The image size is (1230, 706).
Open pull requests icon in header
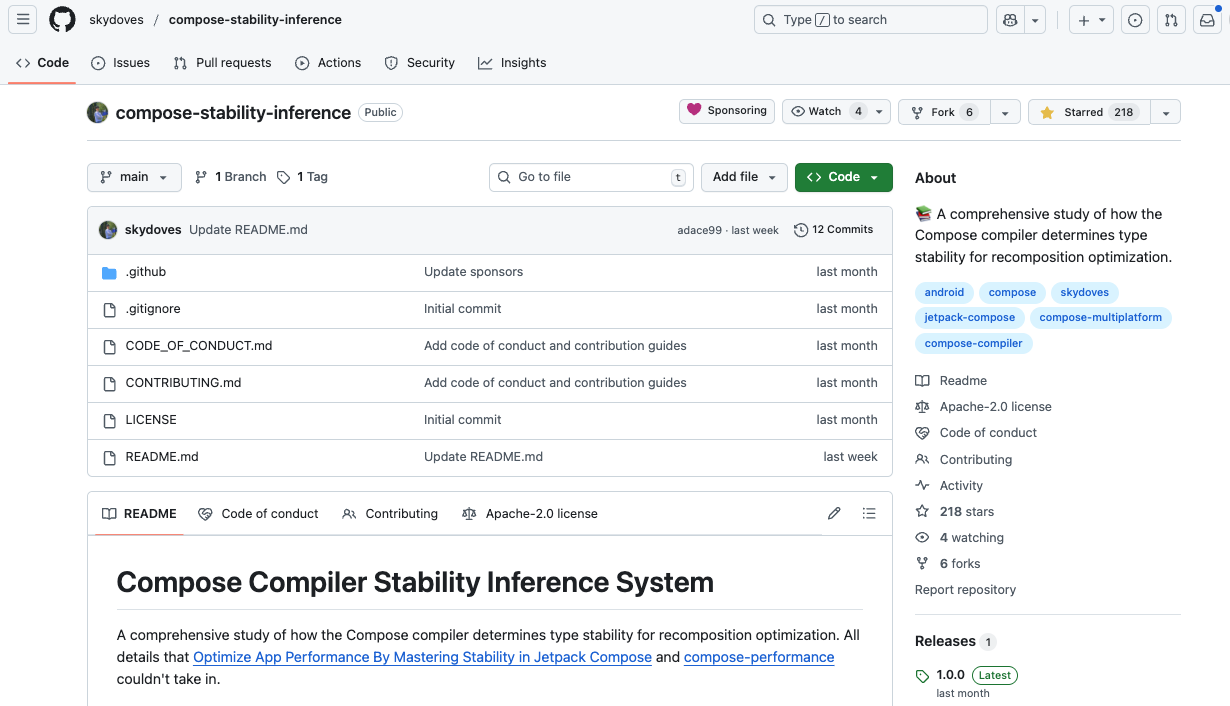coord(1171,20)
